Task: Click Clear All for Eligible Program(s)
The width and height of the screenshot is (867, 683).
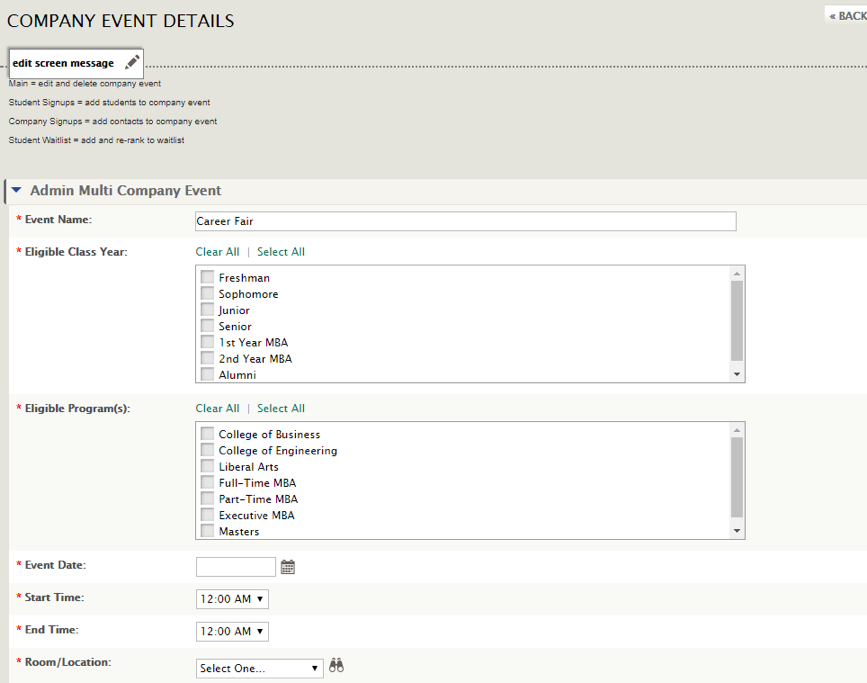Action: pyautogui.click(x=217, y=408)
